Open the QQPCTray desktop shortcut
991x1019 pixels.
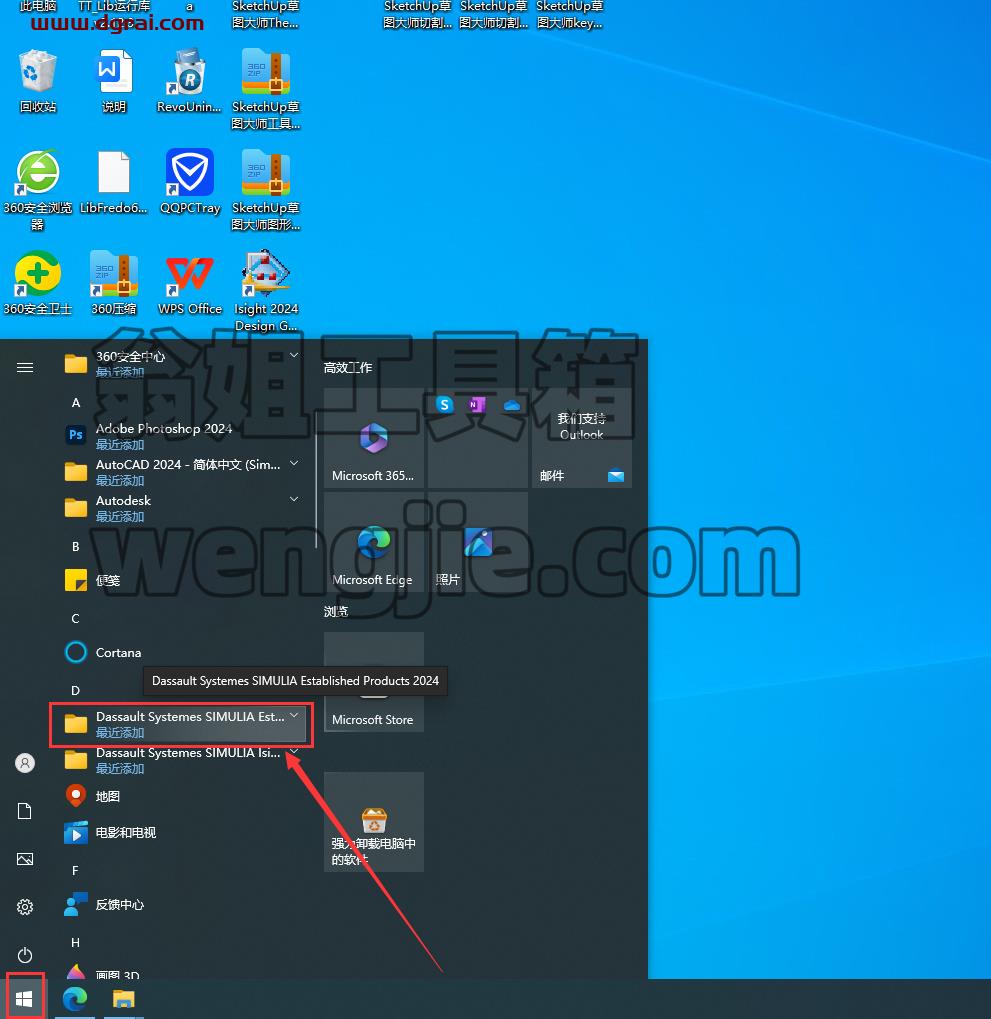pyautogui.click(x=190, y=182)
